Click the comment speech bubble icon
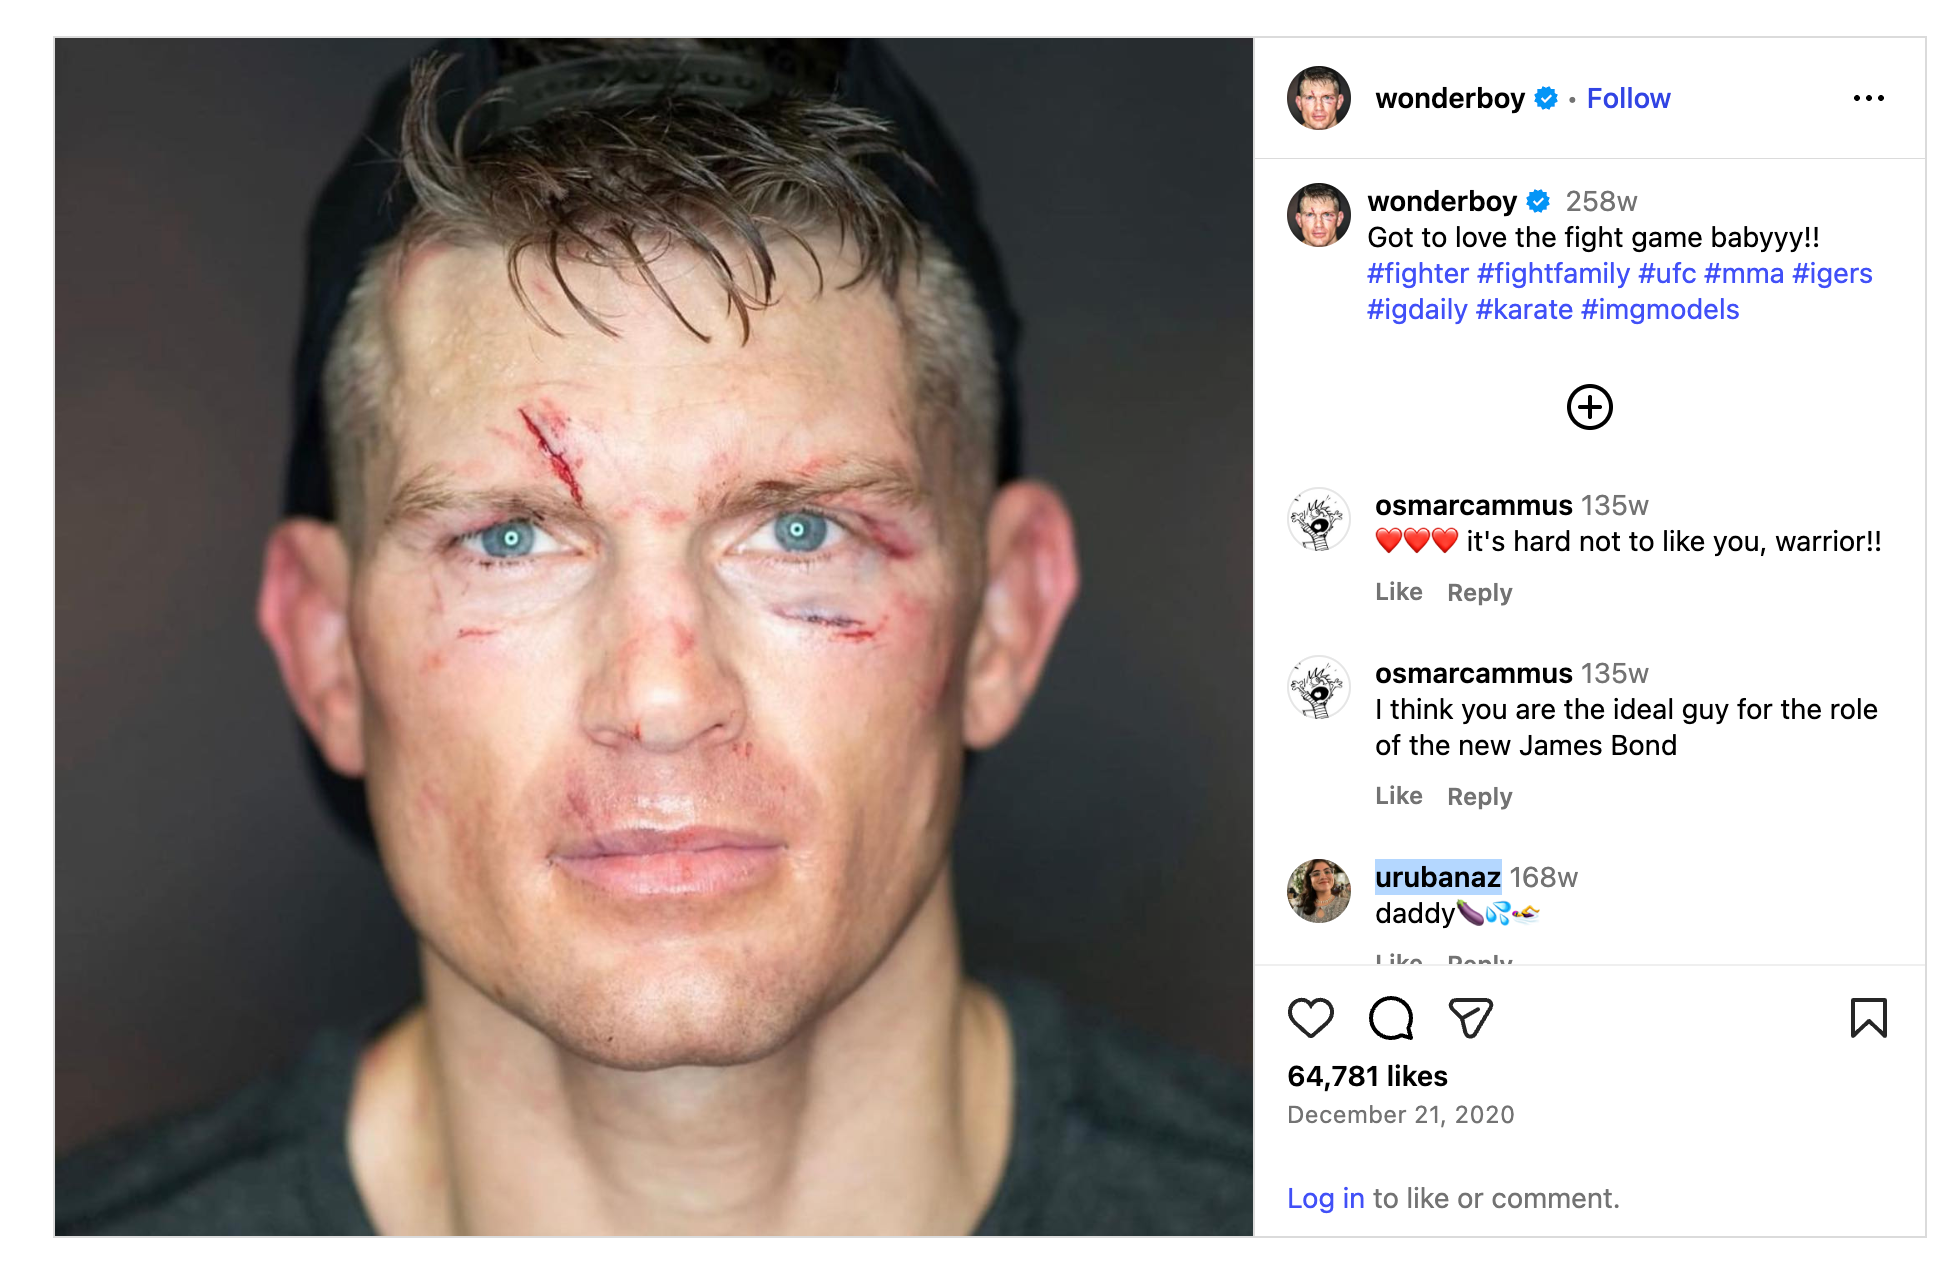Viewport: 1950px width, 1272px height. (x=1390, y=1018)
